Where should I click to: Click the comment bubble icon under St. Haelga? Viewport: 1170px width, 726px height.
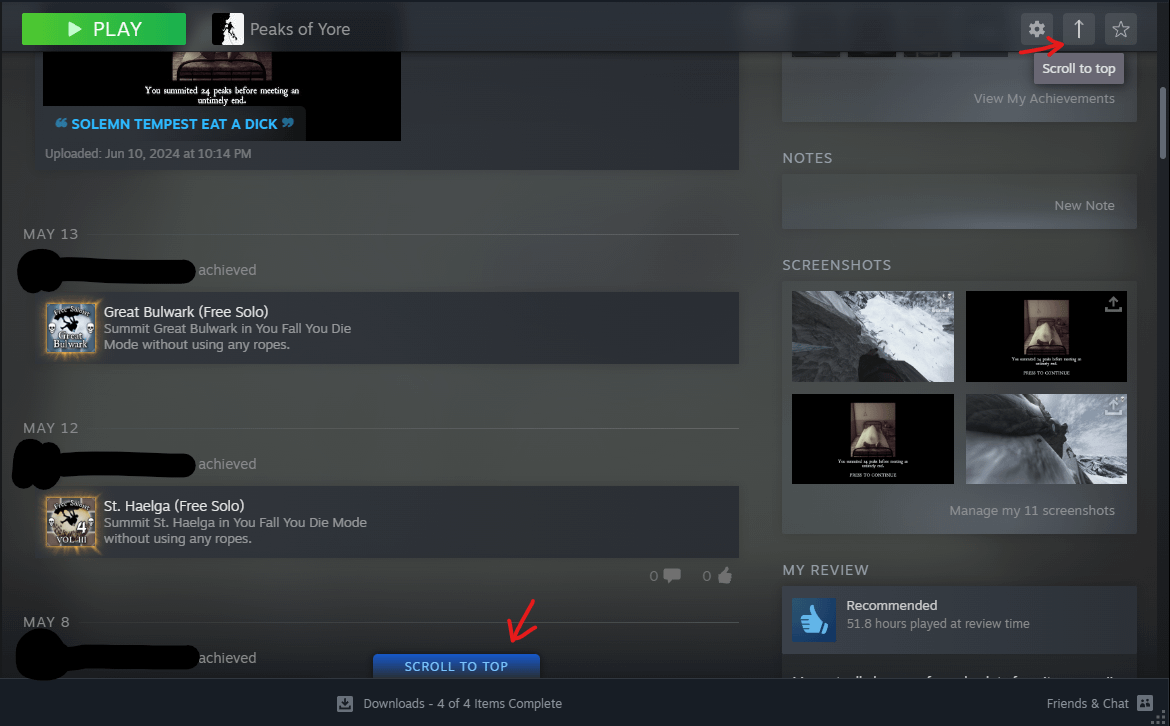672,575
